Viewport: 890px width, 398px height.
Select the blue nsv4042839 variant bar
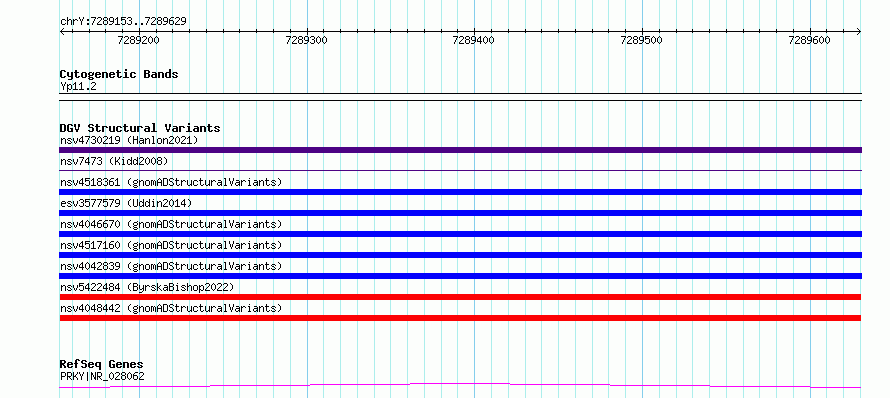pos(460,276)
